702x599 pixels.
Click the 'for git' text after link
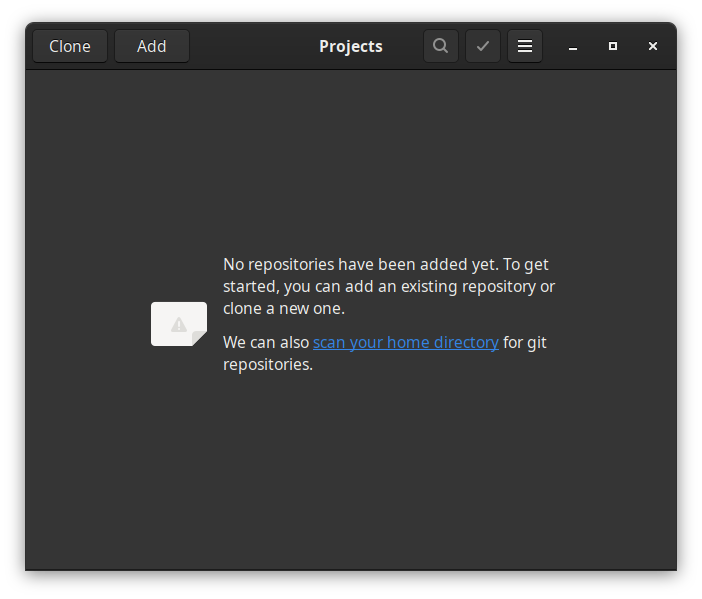[525, 342]
